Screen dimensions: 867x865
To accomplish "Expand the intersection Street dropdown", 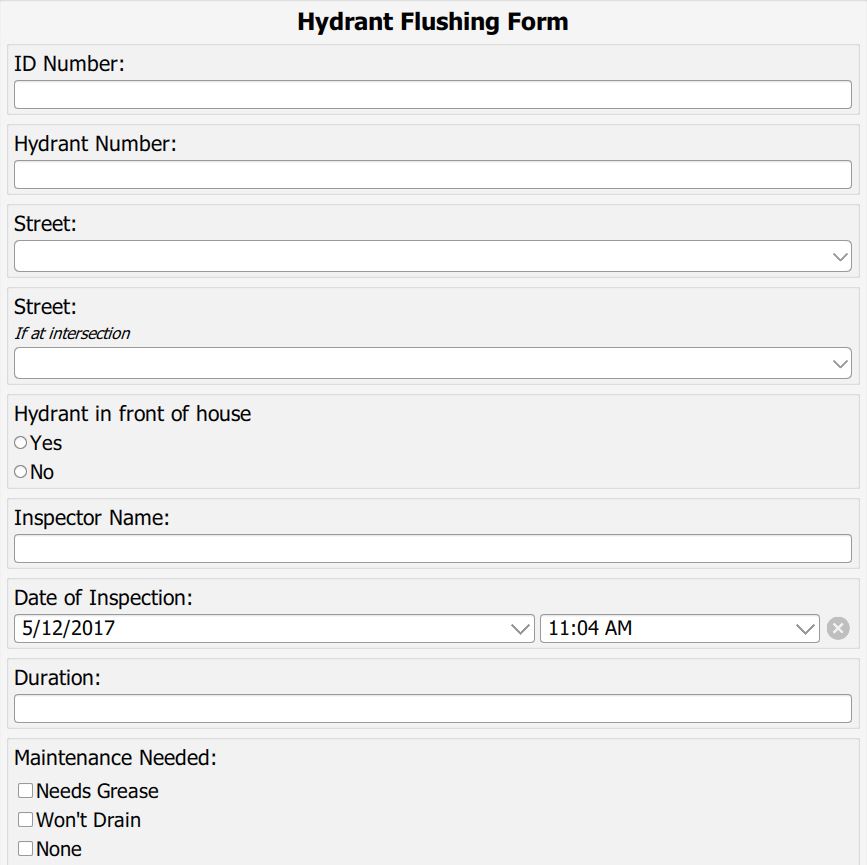I will 839,364.
